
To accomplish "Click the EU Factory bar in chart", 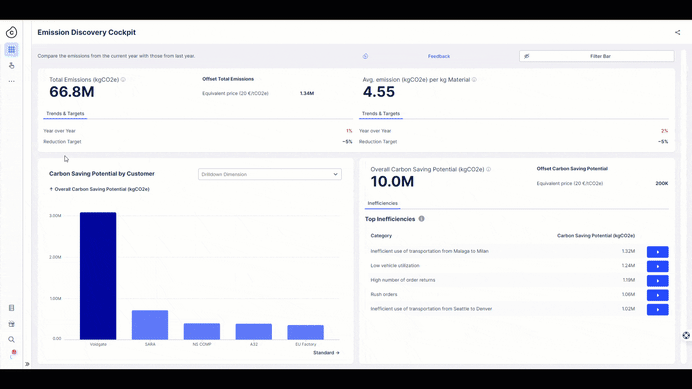I will tap(305, 332).
